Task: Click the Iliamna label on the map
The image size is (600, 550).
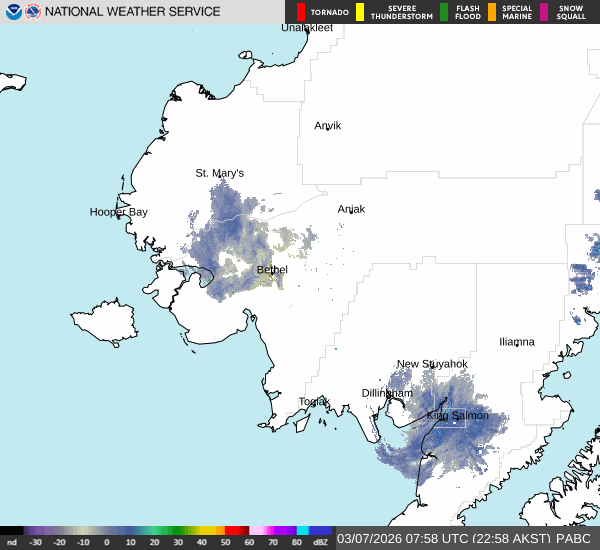Action: [x=517, y=342]
